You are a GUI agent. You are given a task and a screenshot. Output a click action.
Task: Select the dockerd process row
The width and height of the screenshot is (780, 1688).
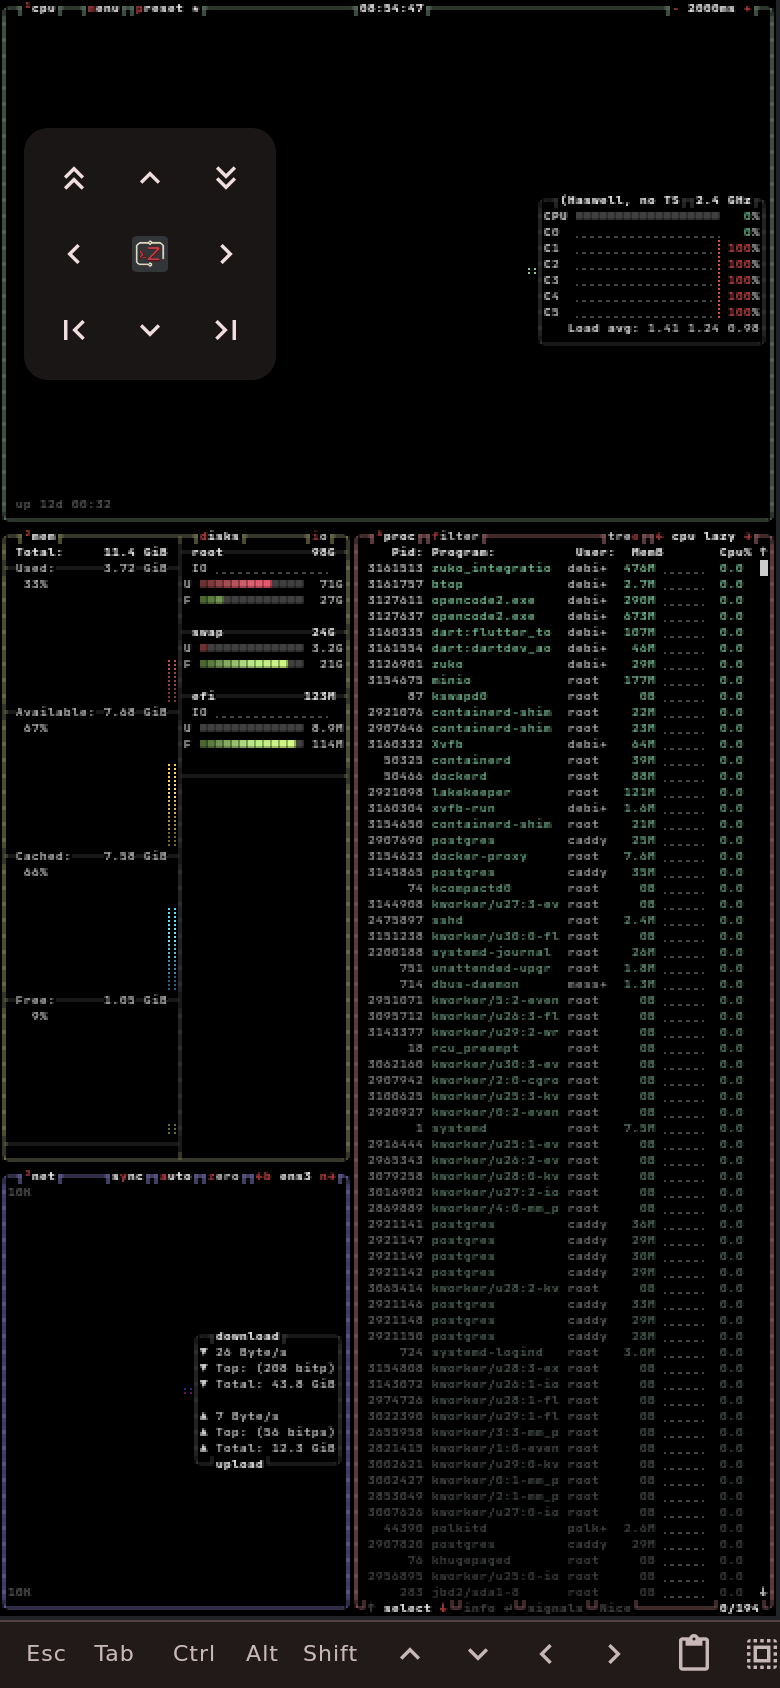coord(559,776)
